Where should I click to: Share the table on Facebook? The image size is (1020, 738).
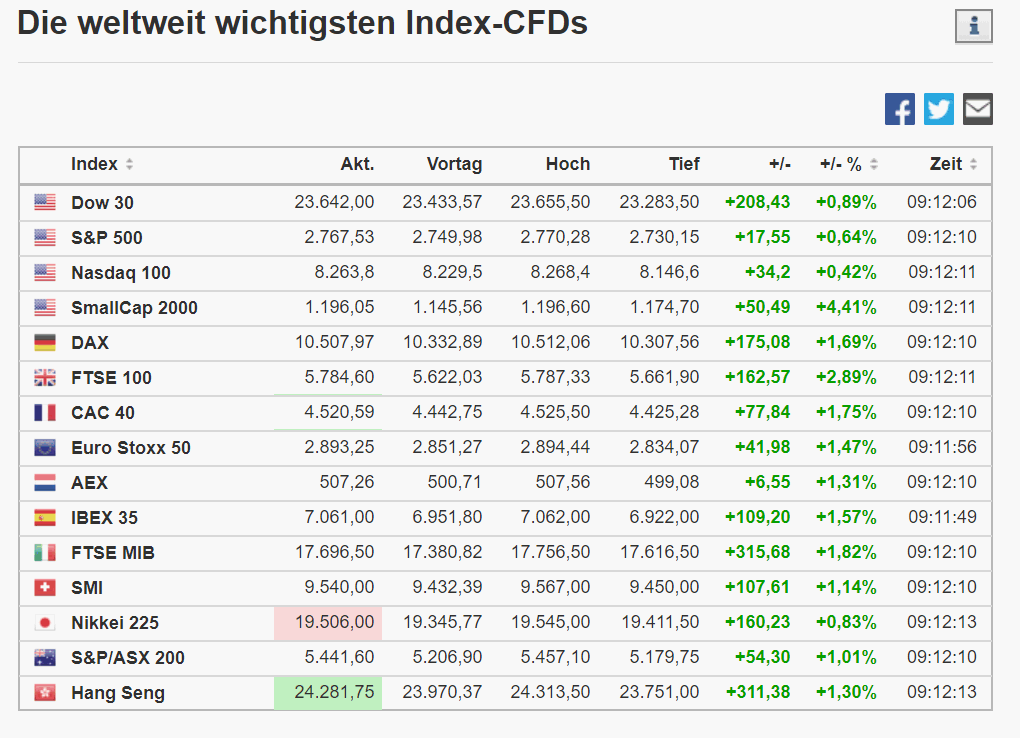pos(899,109)
